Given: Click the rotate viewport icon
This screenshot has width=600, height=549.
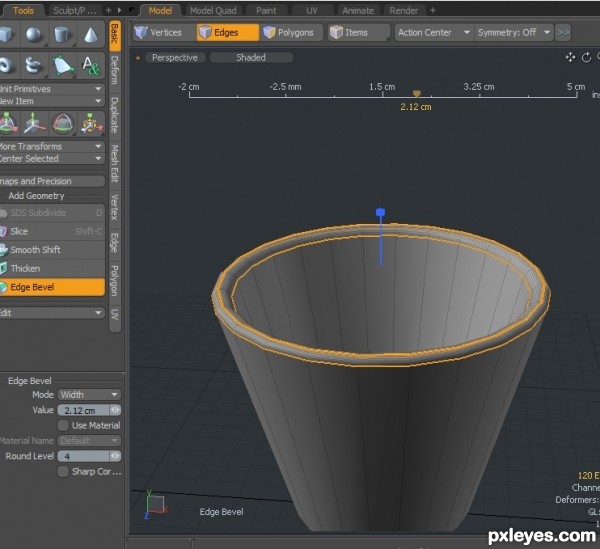Looking at the screenshot, I should pyautogui.click(x=586, y=58).
